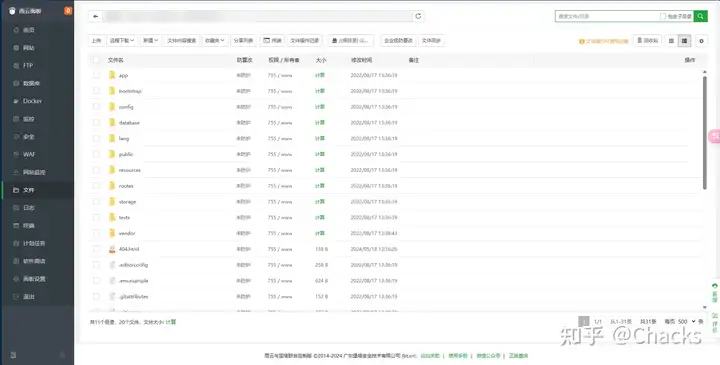Open WAF in the sidebar

click(x=37, y=154)
